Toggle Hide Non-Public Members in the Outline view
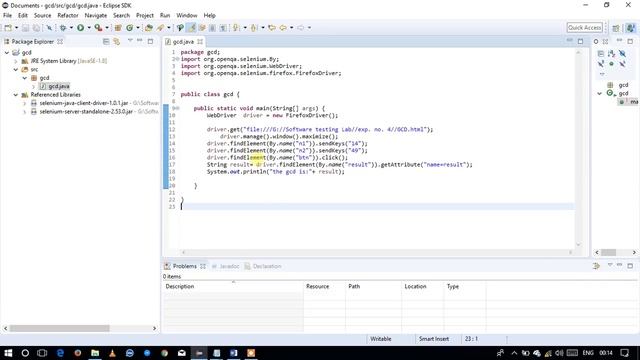Viewport: 640px width, 360px height. coord(611,64)
